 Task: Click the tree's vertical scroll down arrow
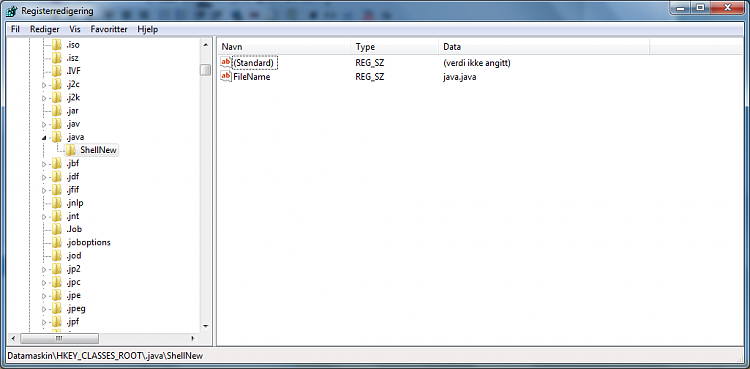point(206,326)
